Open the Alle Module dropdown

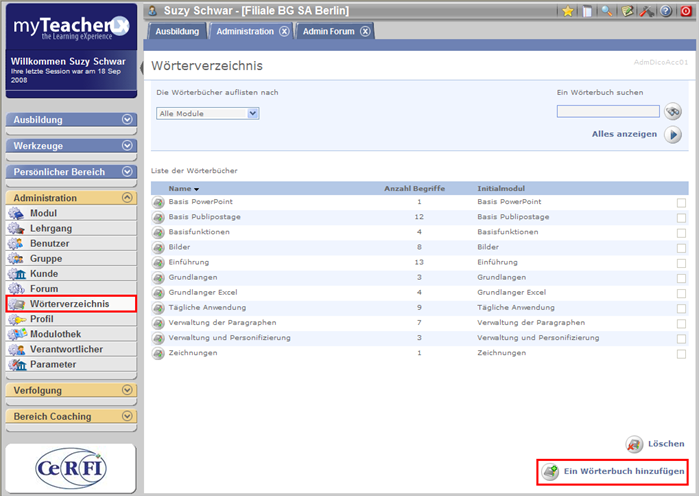208,113
